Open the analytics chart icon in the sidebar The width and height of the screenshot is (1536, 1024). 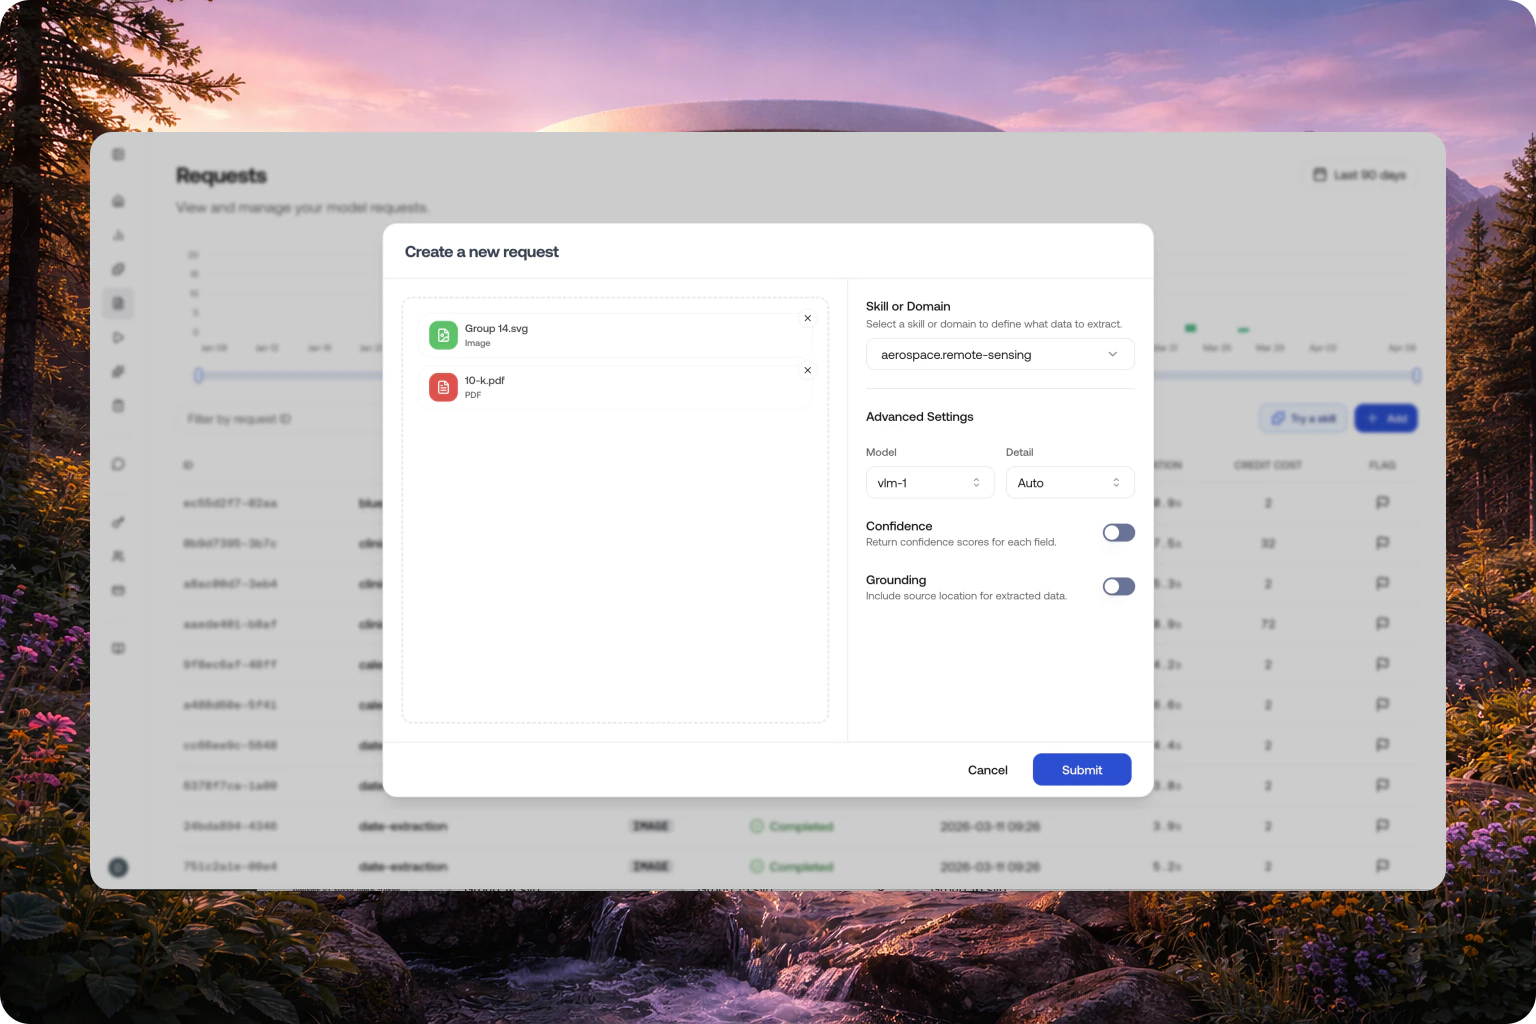119,235
